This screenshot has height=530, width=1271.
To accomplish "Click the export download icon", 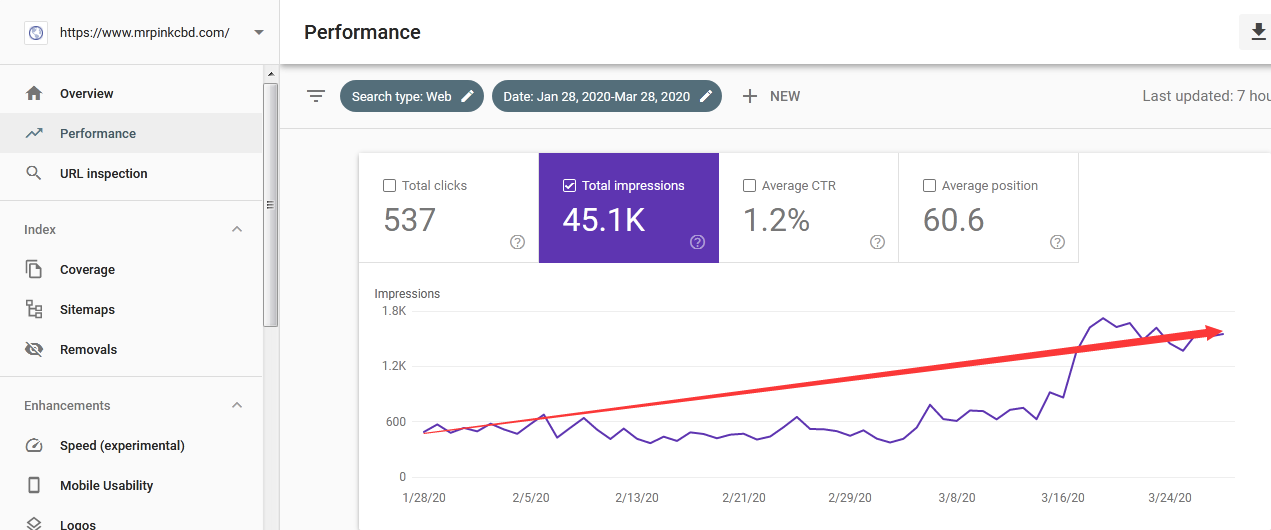I will (1257, 32).
